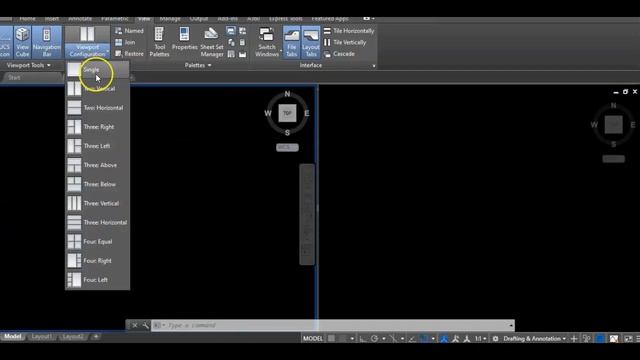Restore the drawing window using restore icon

click(625, 92)
